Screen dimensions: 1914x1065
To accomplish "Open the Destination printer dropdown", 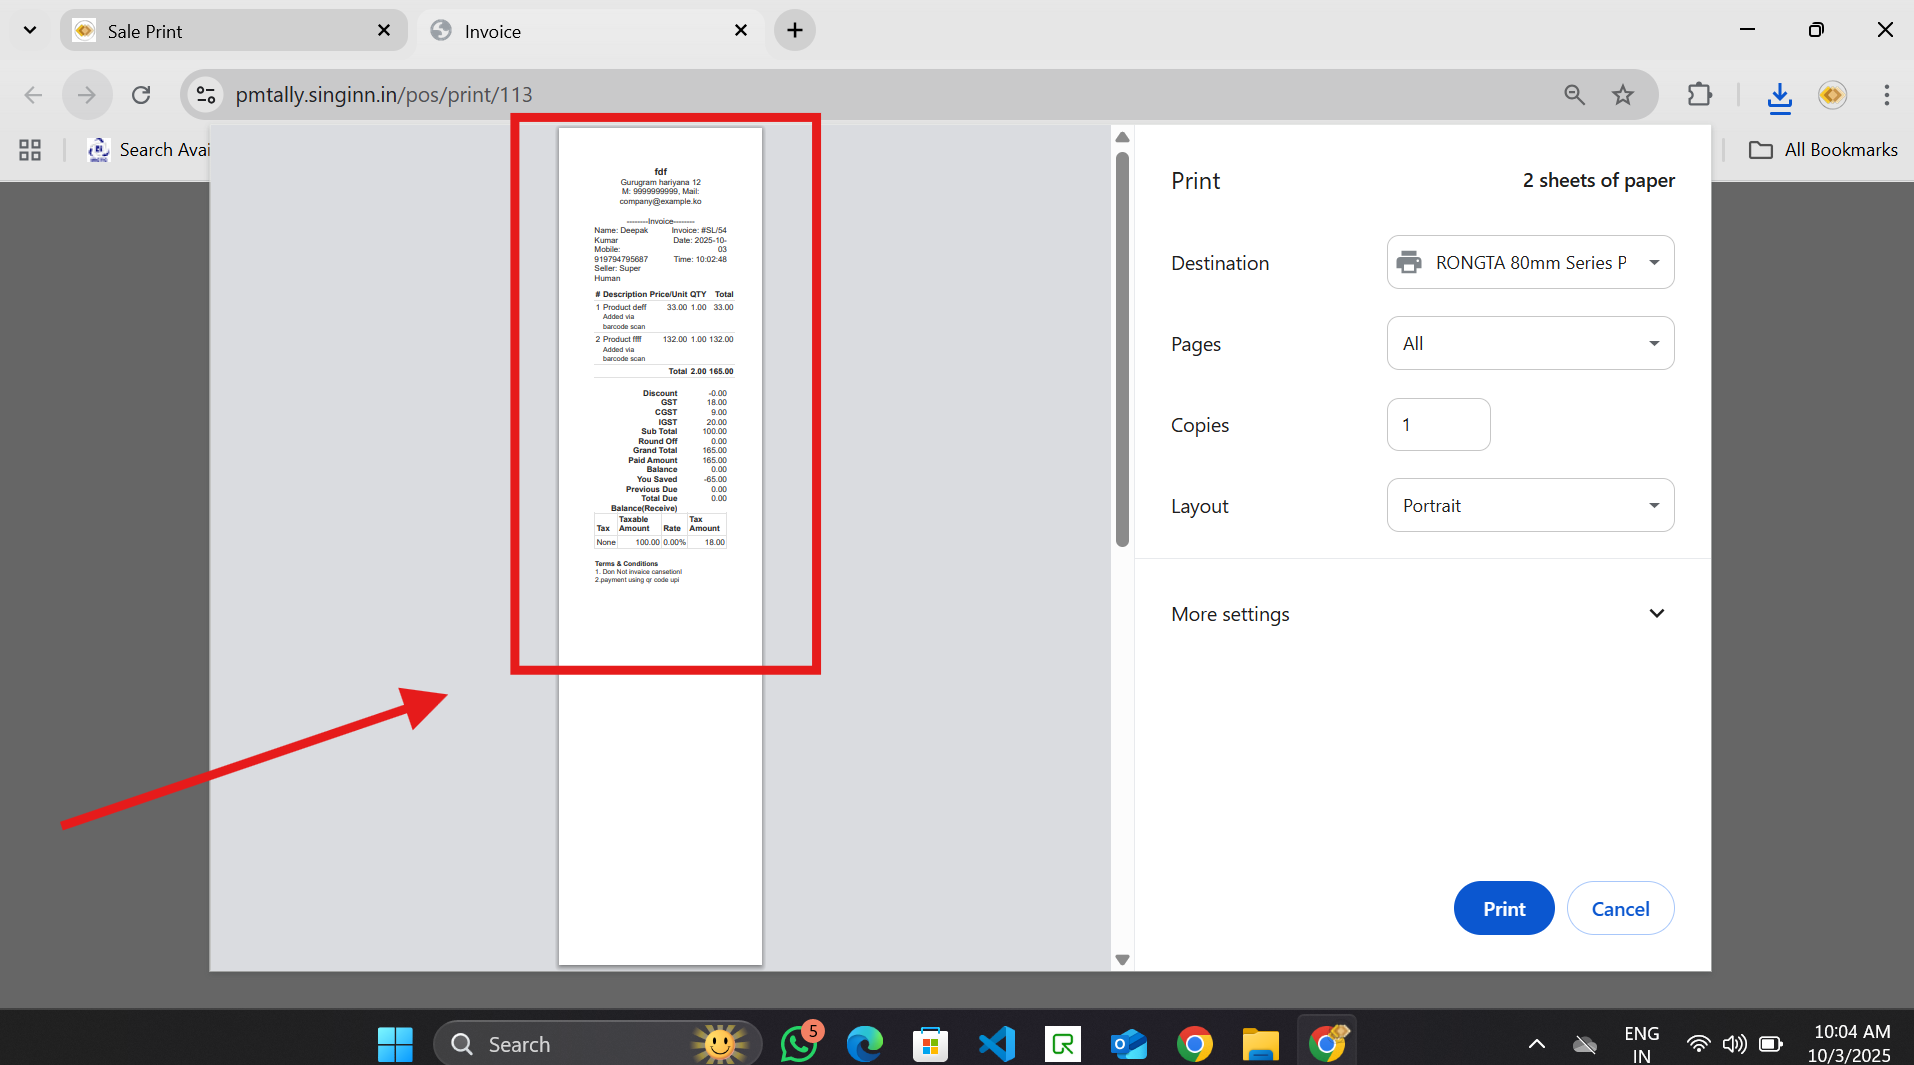I will (x=1530, y=262).
